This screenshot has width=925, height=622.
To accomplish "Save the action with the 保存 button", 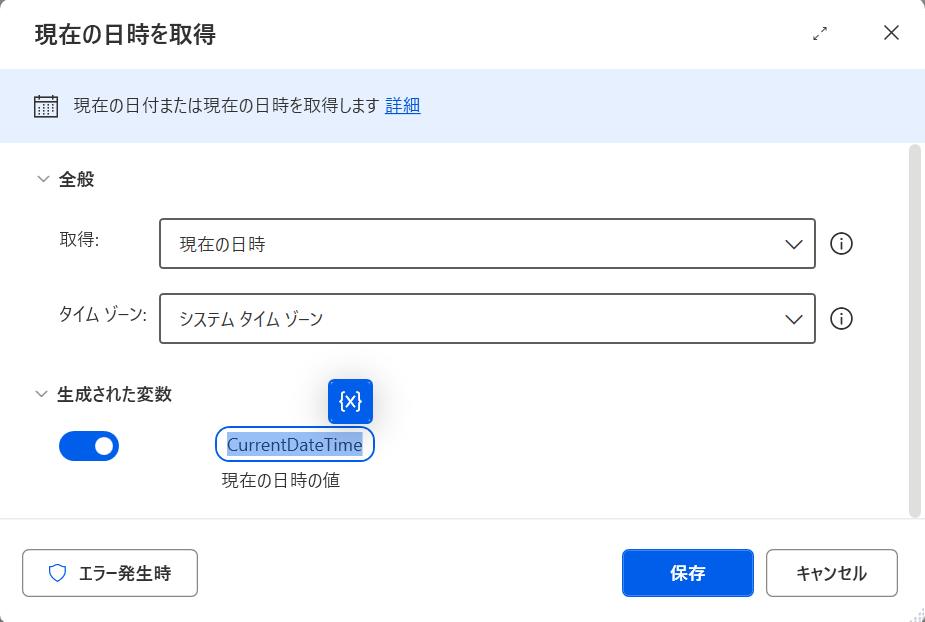I will click(687, 573).
